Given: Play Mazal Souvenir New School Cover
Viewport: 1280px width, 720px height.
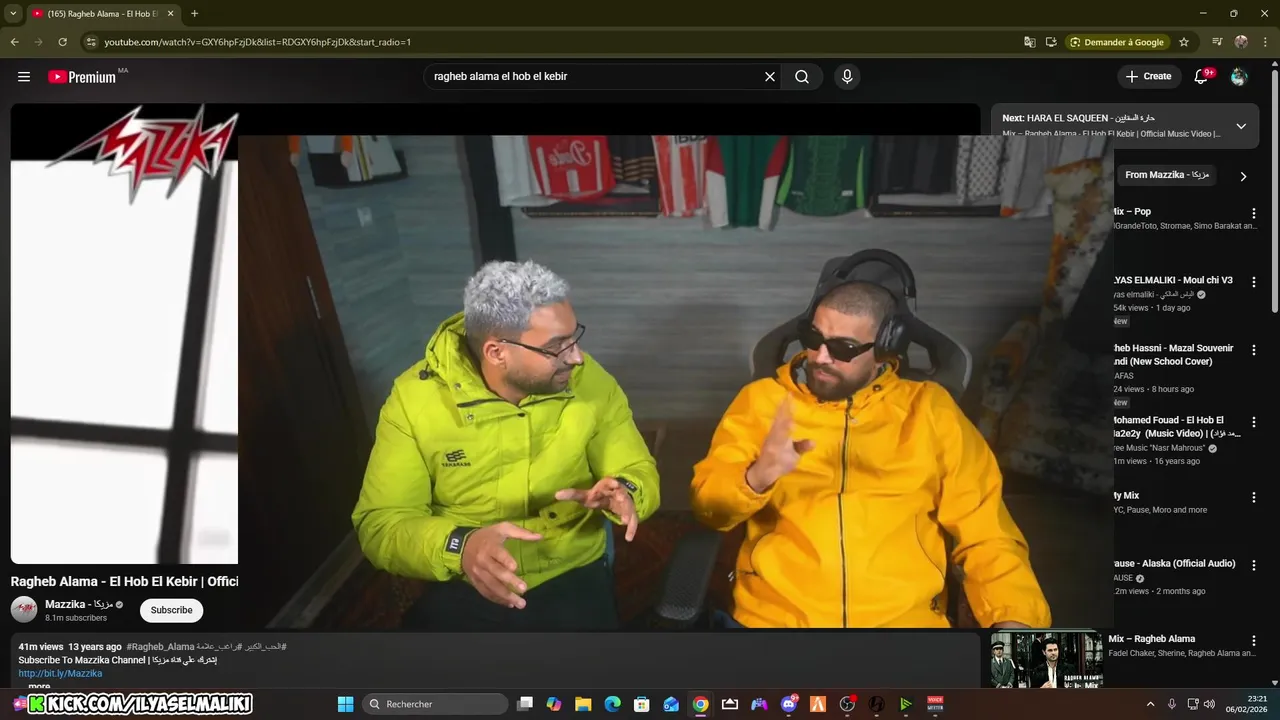Looking at the screenshot, I should click(x=1173, y=355).
